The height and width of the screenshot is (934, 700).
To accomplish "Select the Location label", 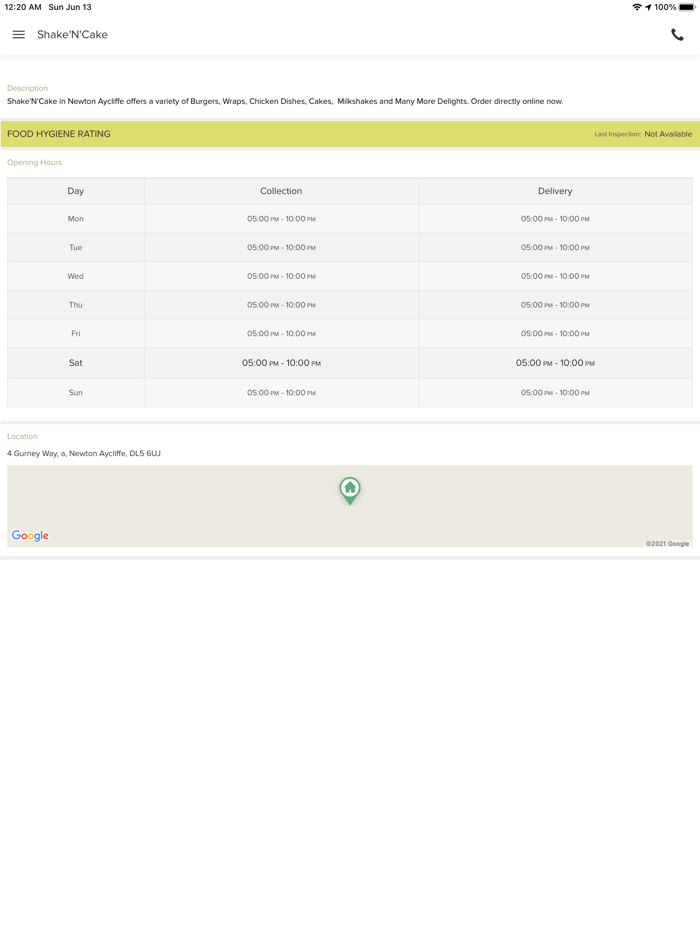I will pyautogui.click(x=22, y=437).
